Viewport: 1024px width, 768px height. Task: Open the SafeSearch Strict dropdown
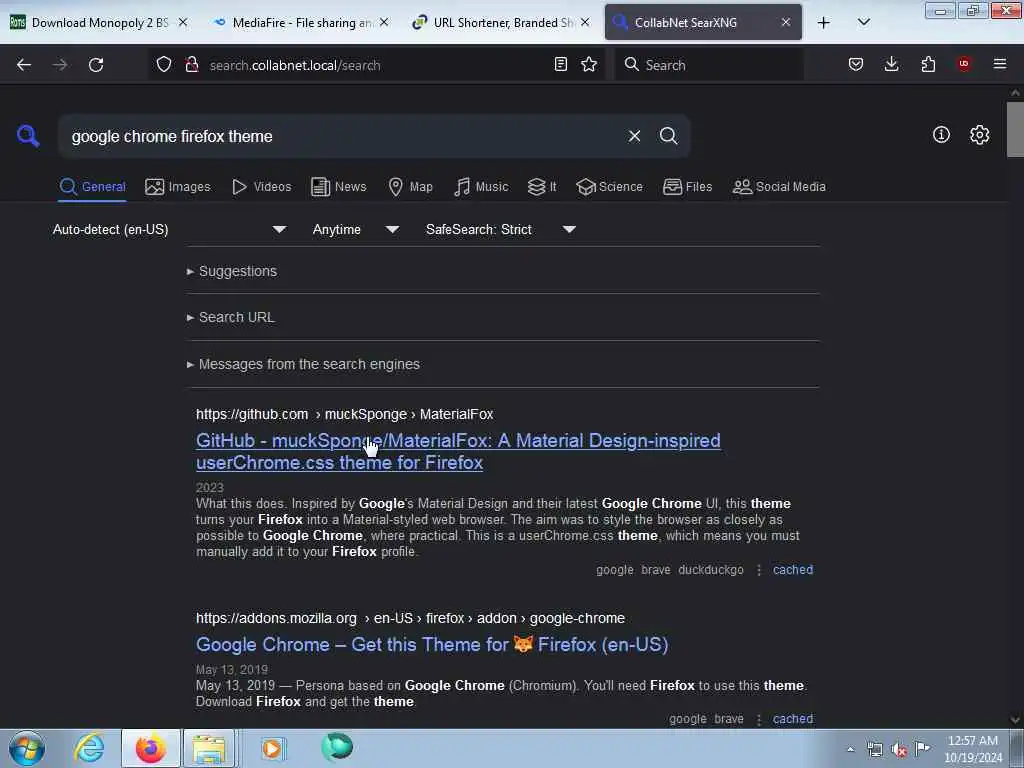pyautogui.click(x=500, y=229)
